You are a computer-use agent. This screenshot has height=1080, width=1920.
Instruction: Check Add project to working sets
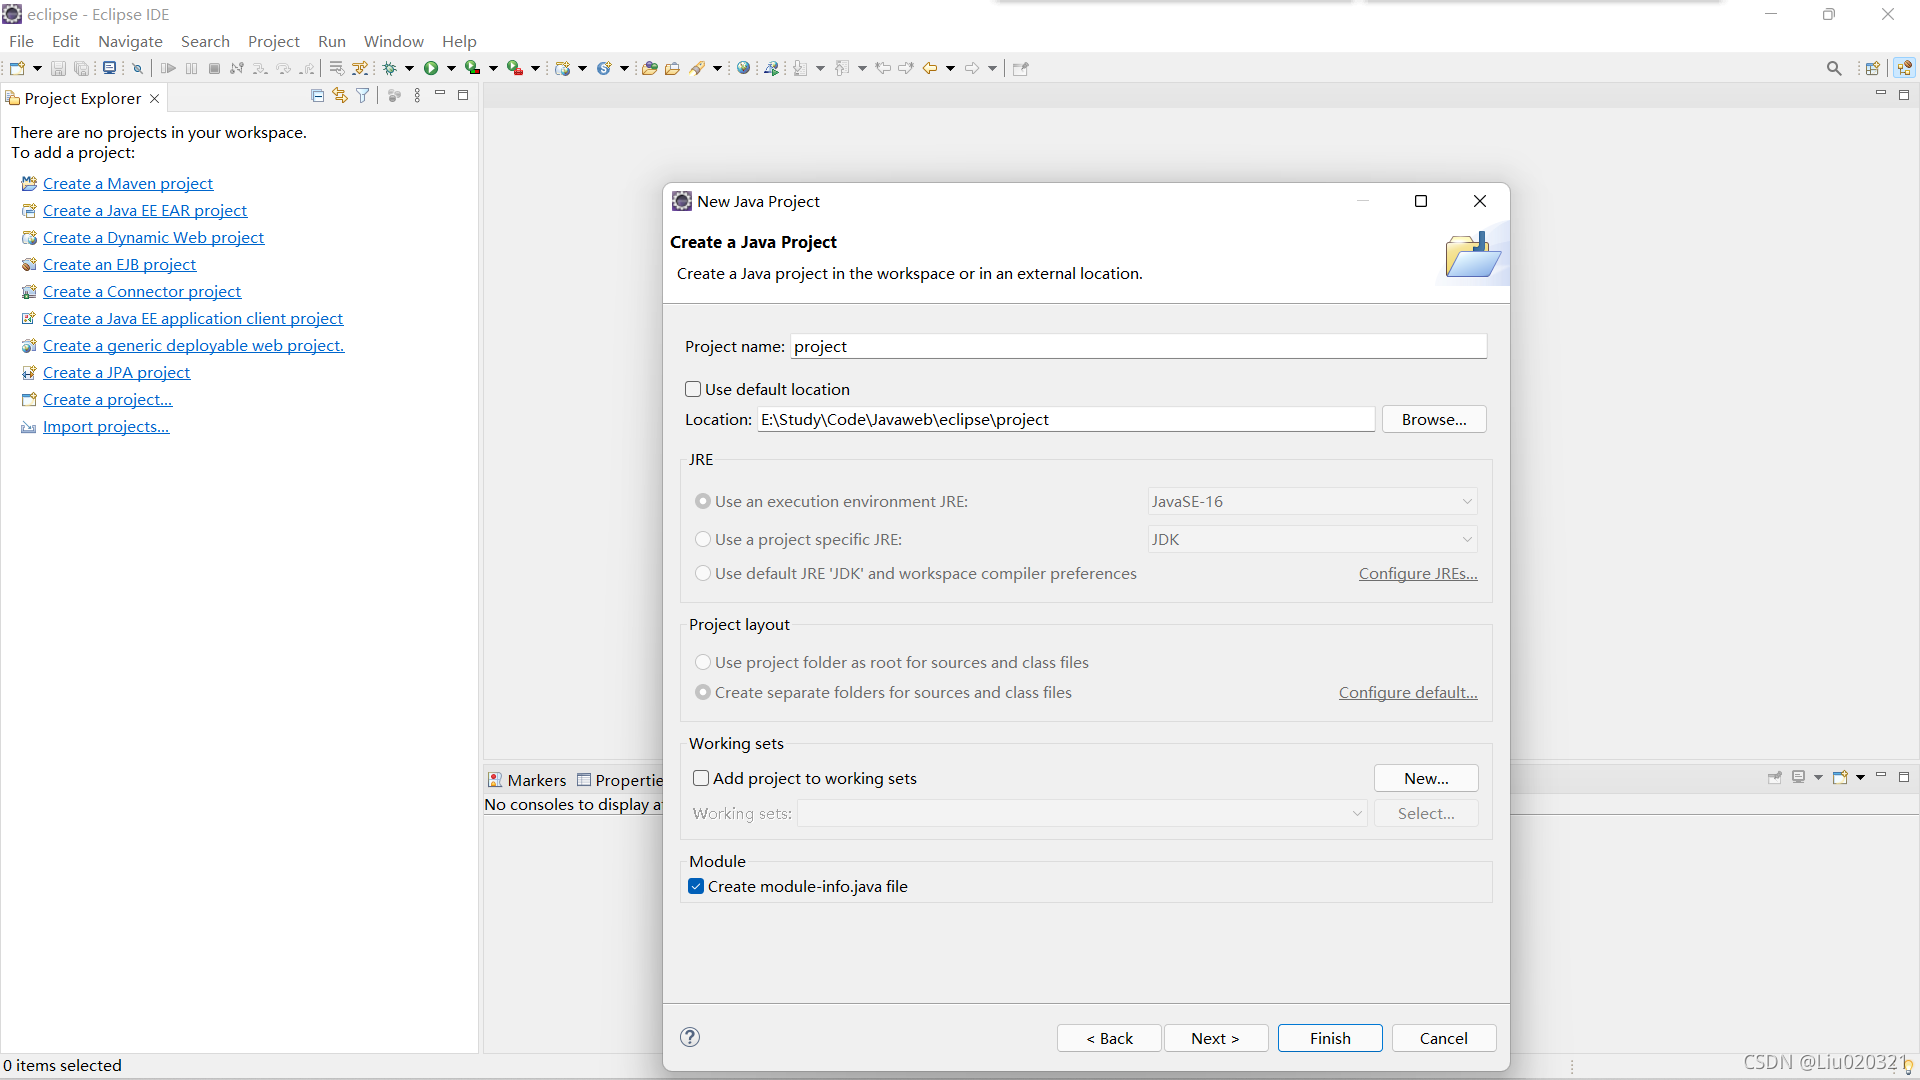[x=701, y=778]
